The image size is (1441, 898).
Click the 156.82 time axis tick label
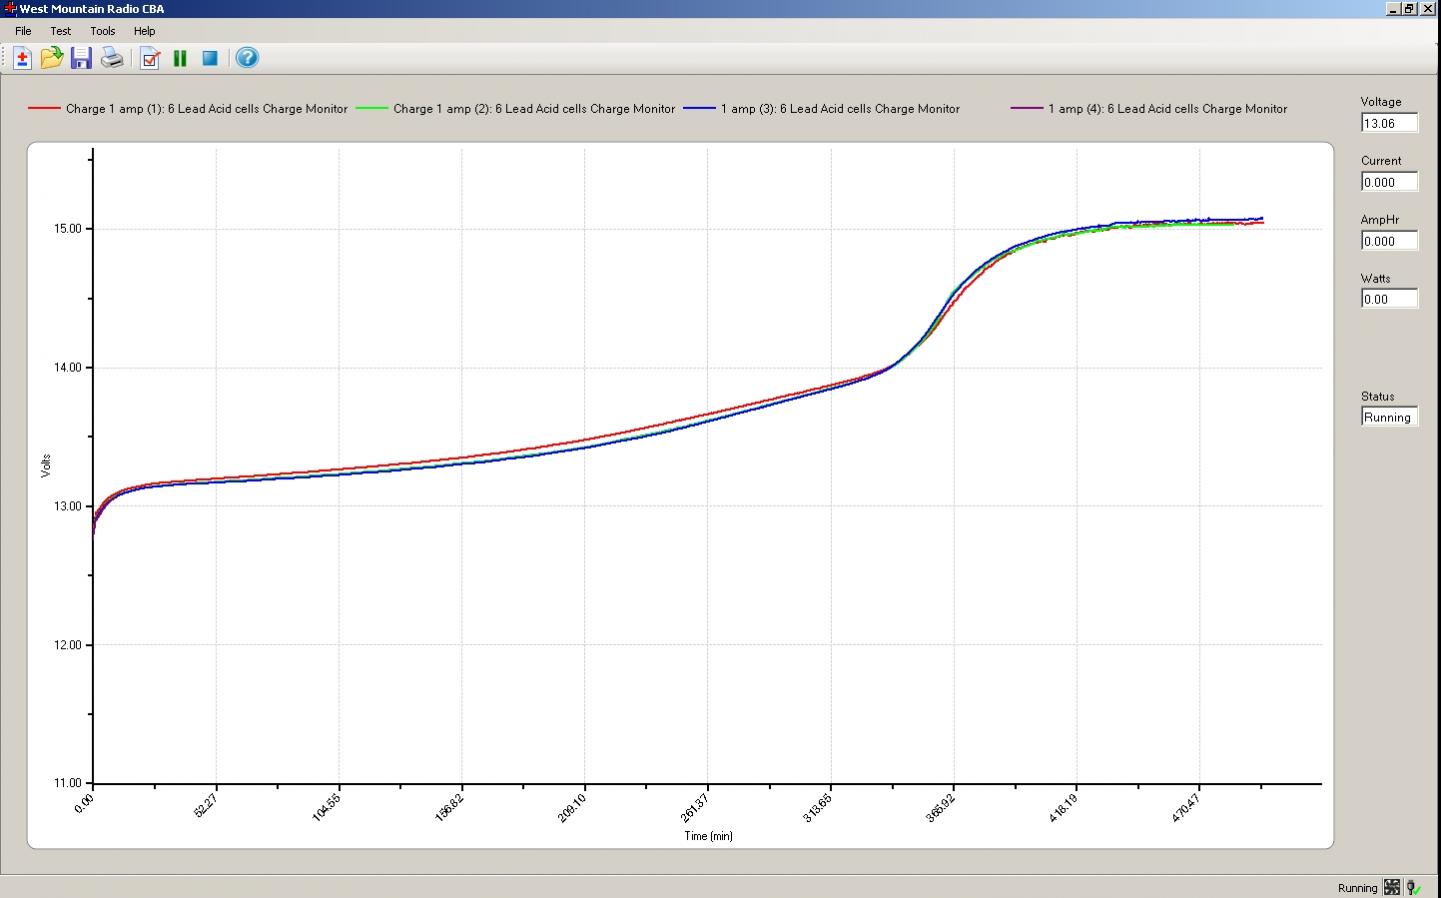point(449,806)
